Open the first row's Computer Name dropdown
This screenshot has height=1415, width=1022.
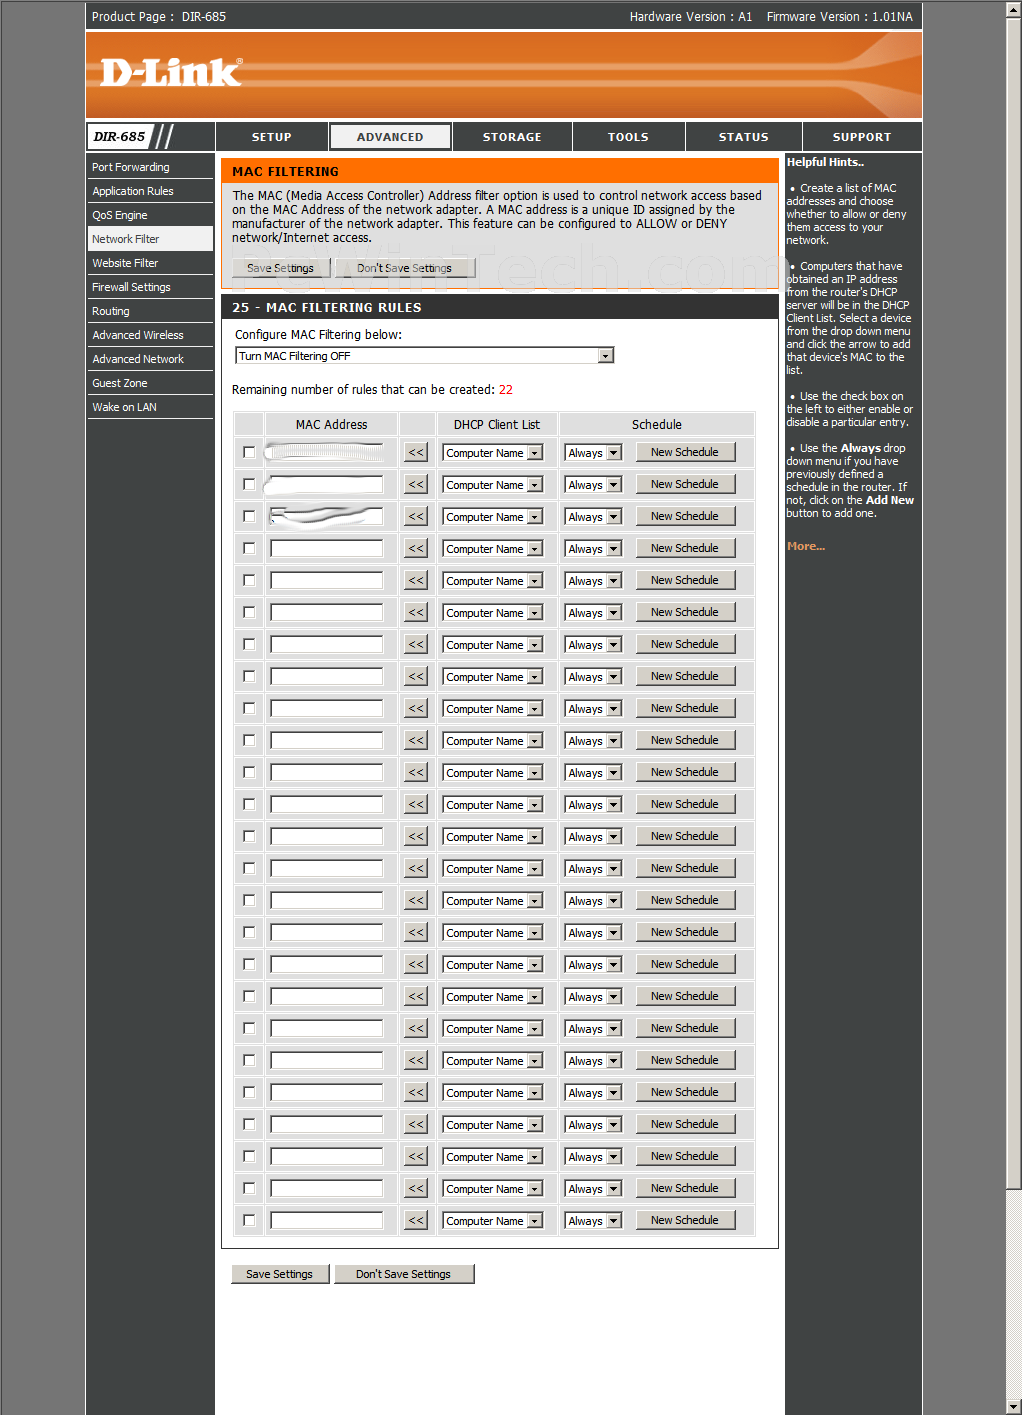pyautogui.click(x=492, y=453)
